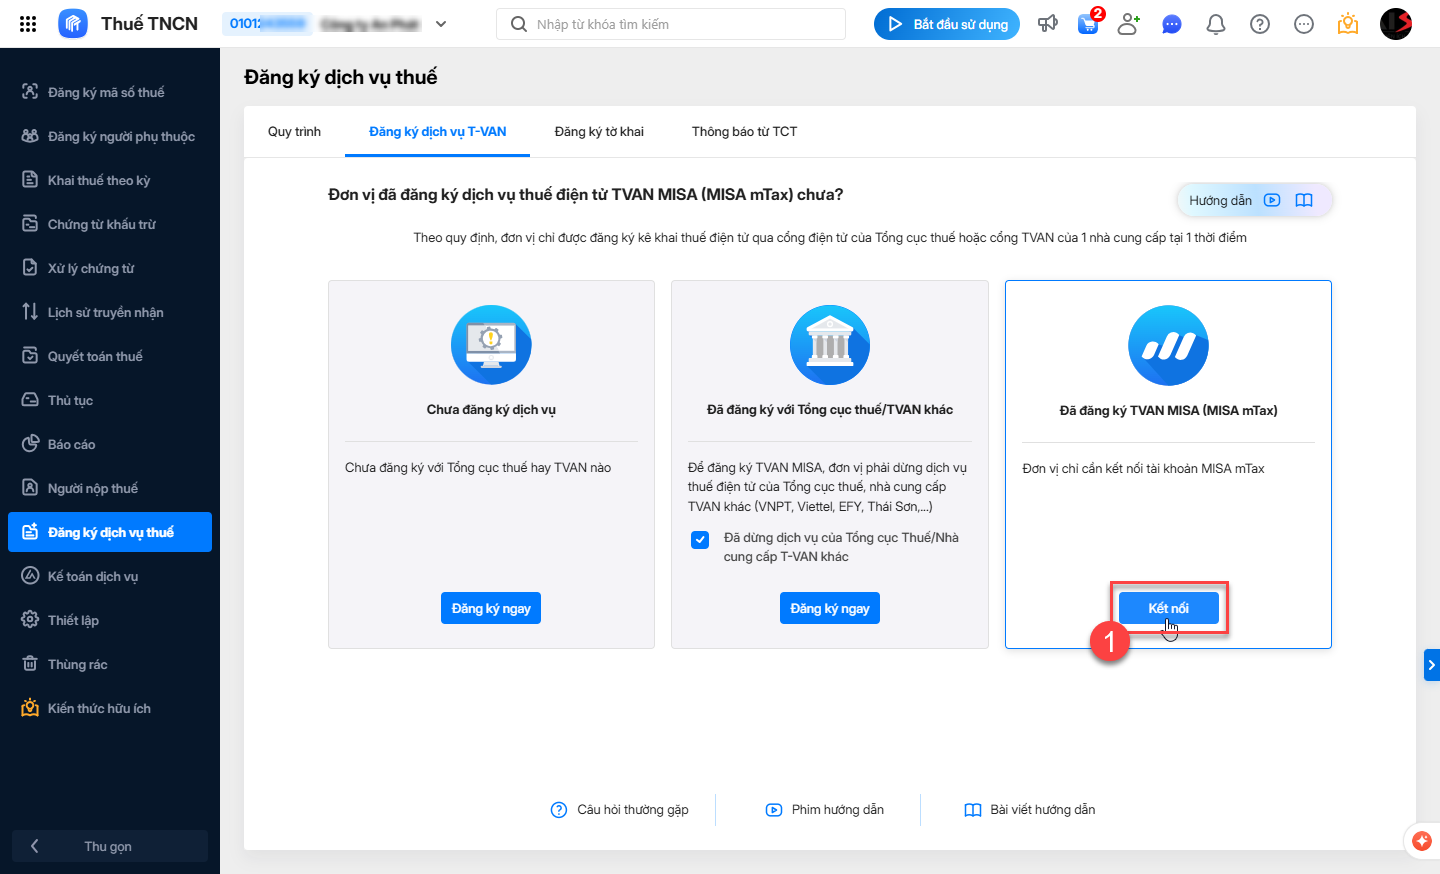Click the Bắt đầu sử dụng button
This screenshot has width=1440, height=874.
tap(947, 24)
